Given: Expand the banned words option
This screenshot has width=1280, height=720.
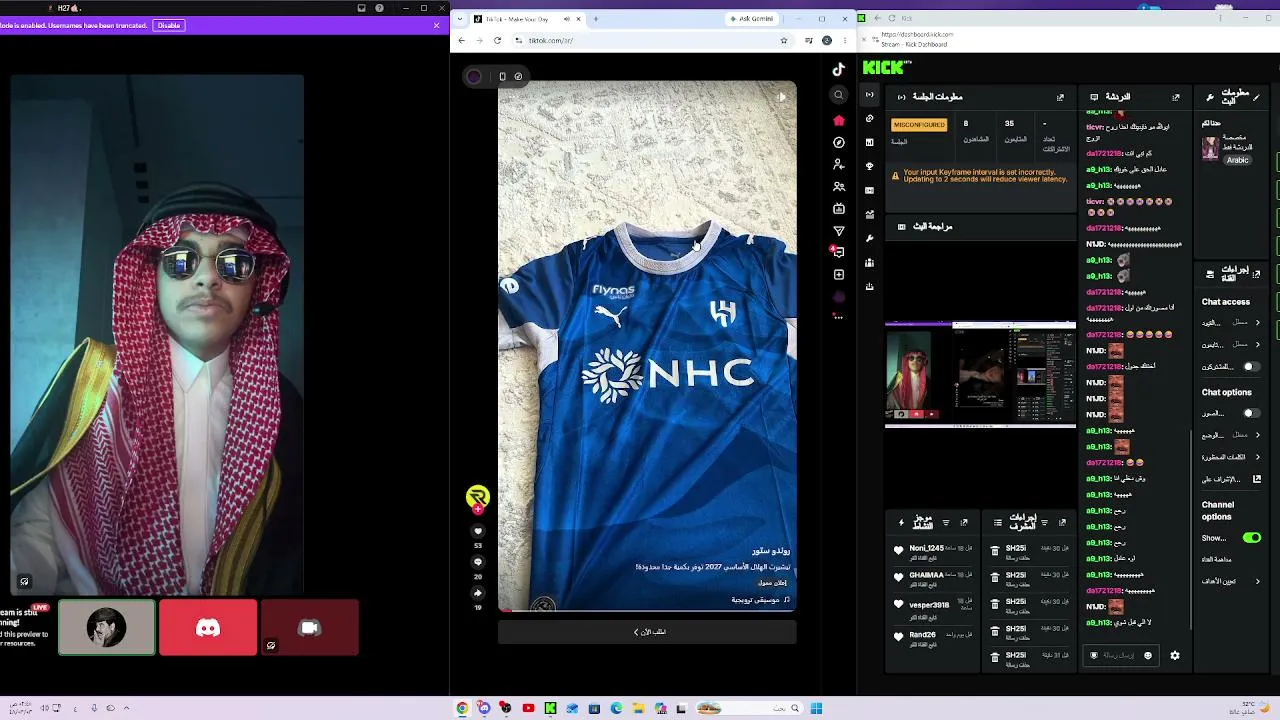Looking at the screenshot, I should pyautogui.click(x=1257, y=457).
